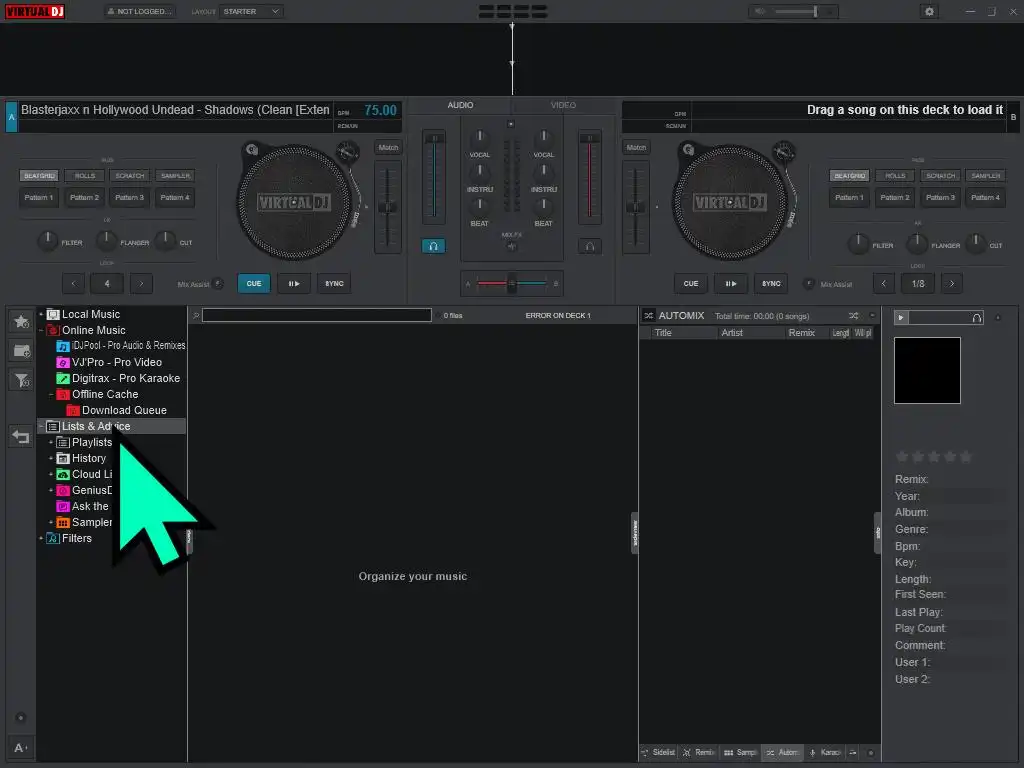
Task: Switch mixer to the AUDIO tab
Action: (x=460, y=105)
